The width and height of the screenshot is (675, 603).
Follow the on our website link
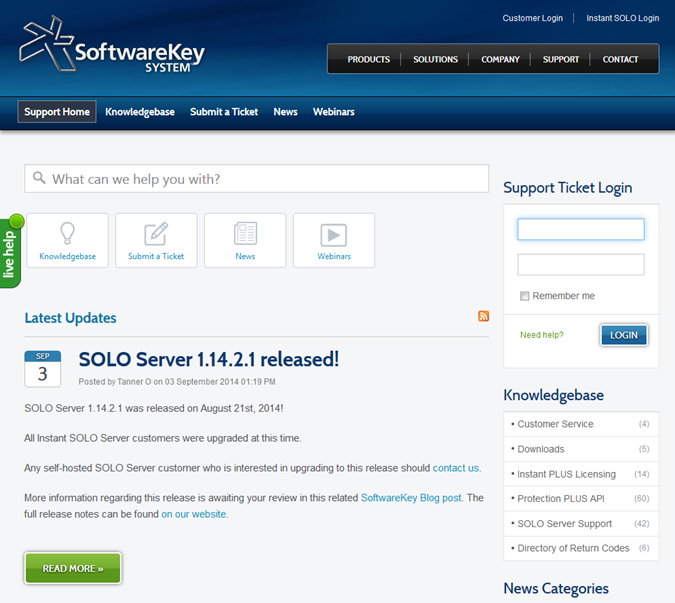[x=195, y=514]
